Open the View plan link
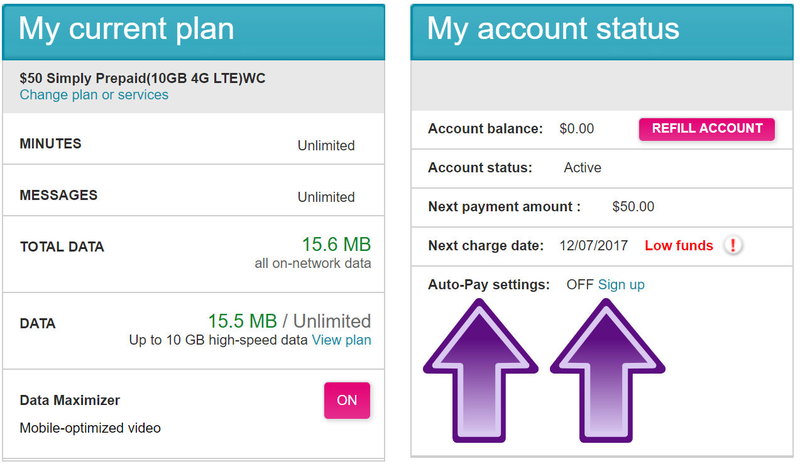The width and height of the screenshot is (800, 466). point(341,340)
